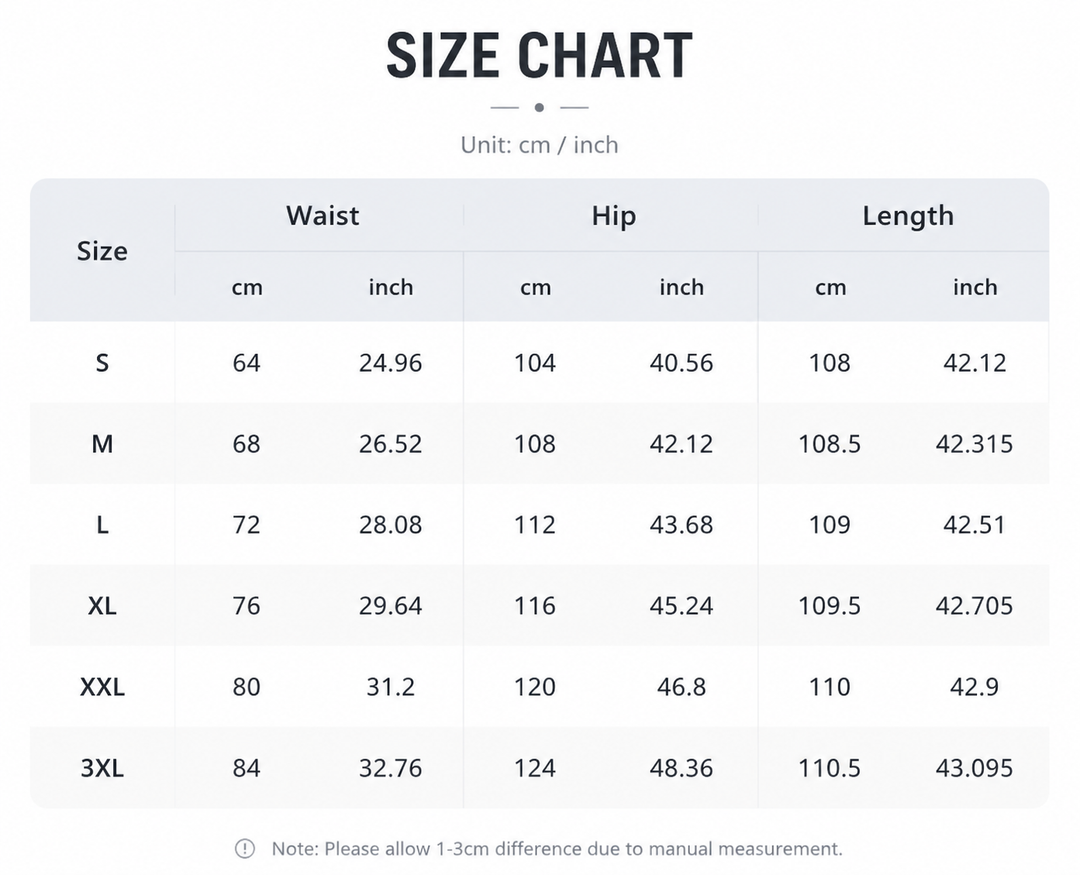Click the 120 hip cm value

point(534,687)
